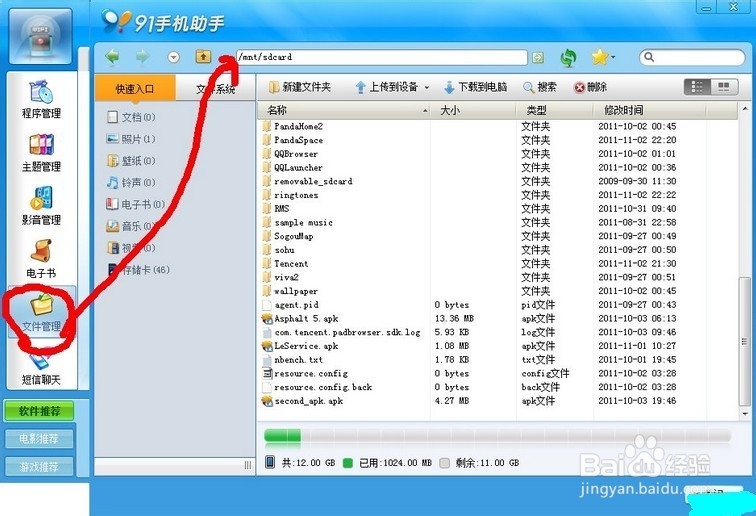The height and width of the screenshot is (516, 756).
Task: Go back with the green left arrow
Action: coord(112,57)
